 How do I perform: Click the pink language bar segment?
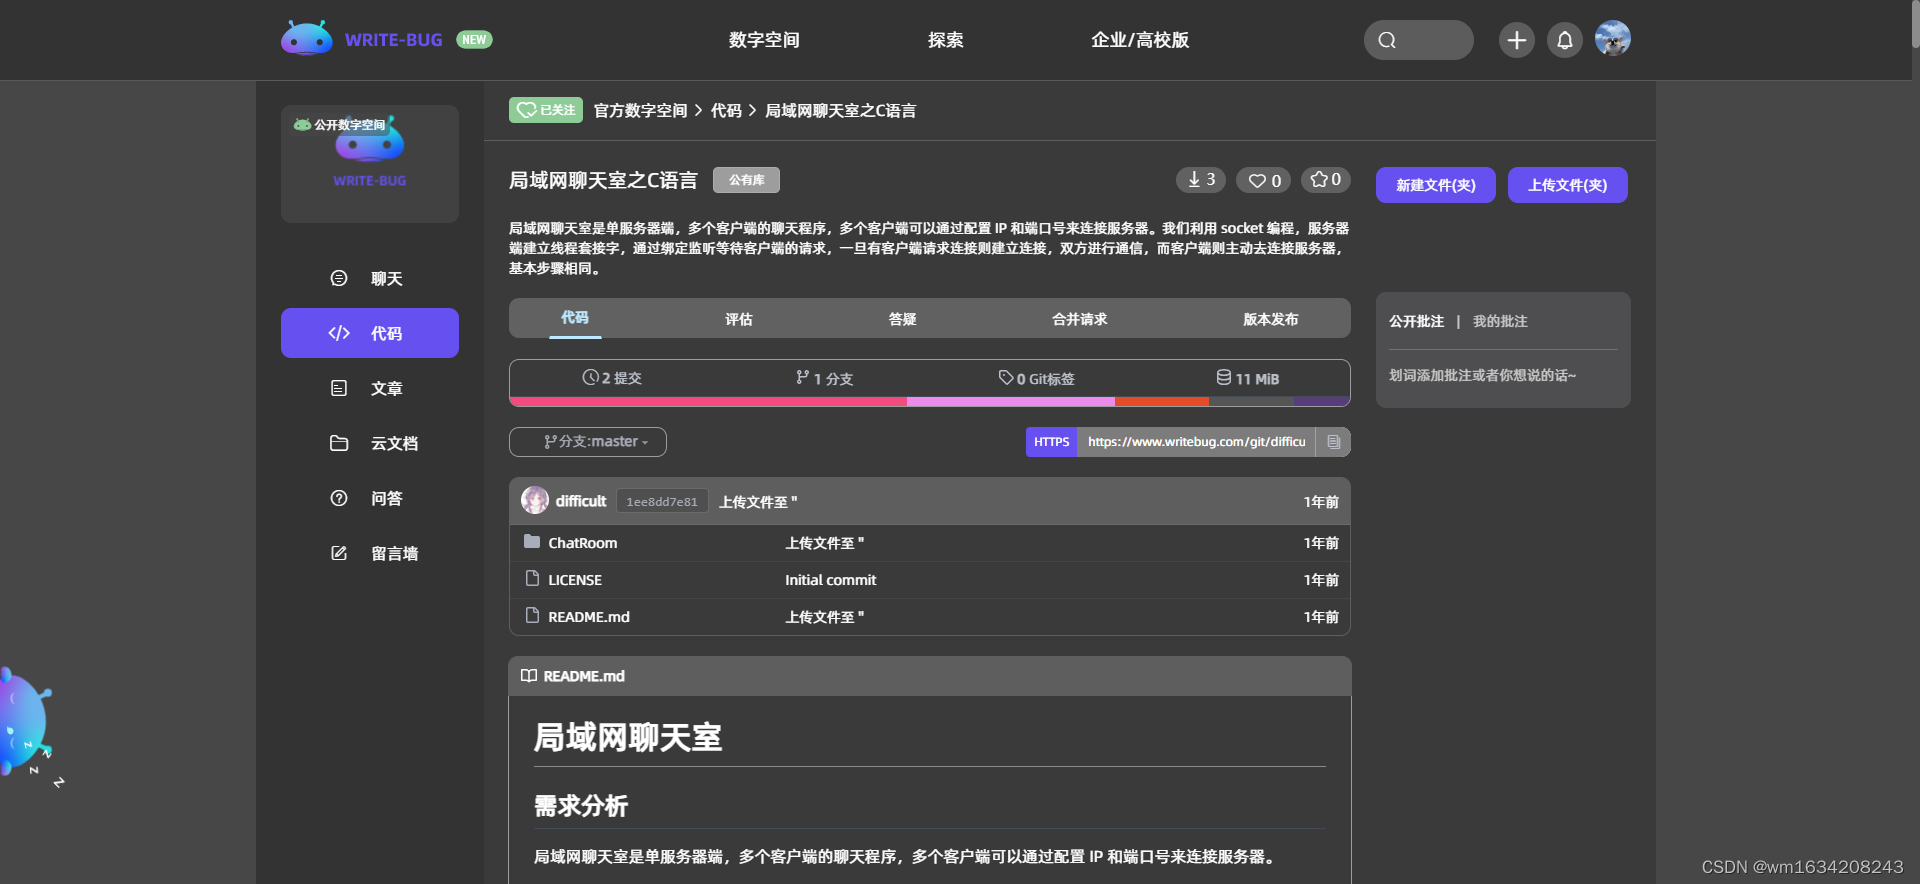tap(708, 402)
